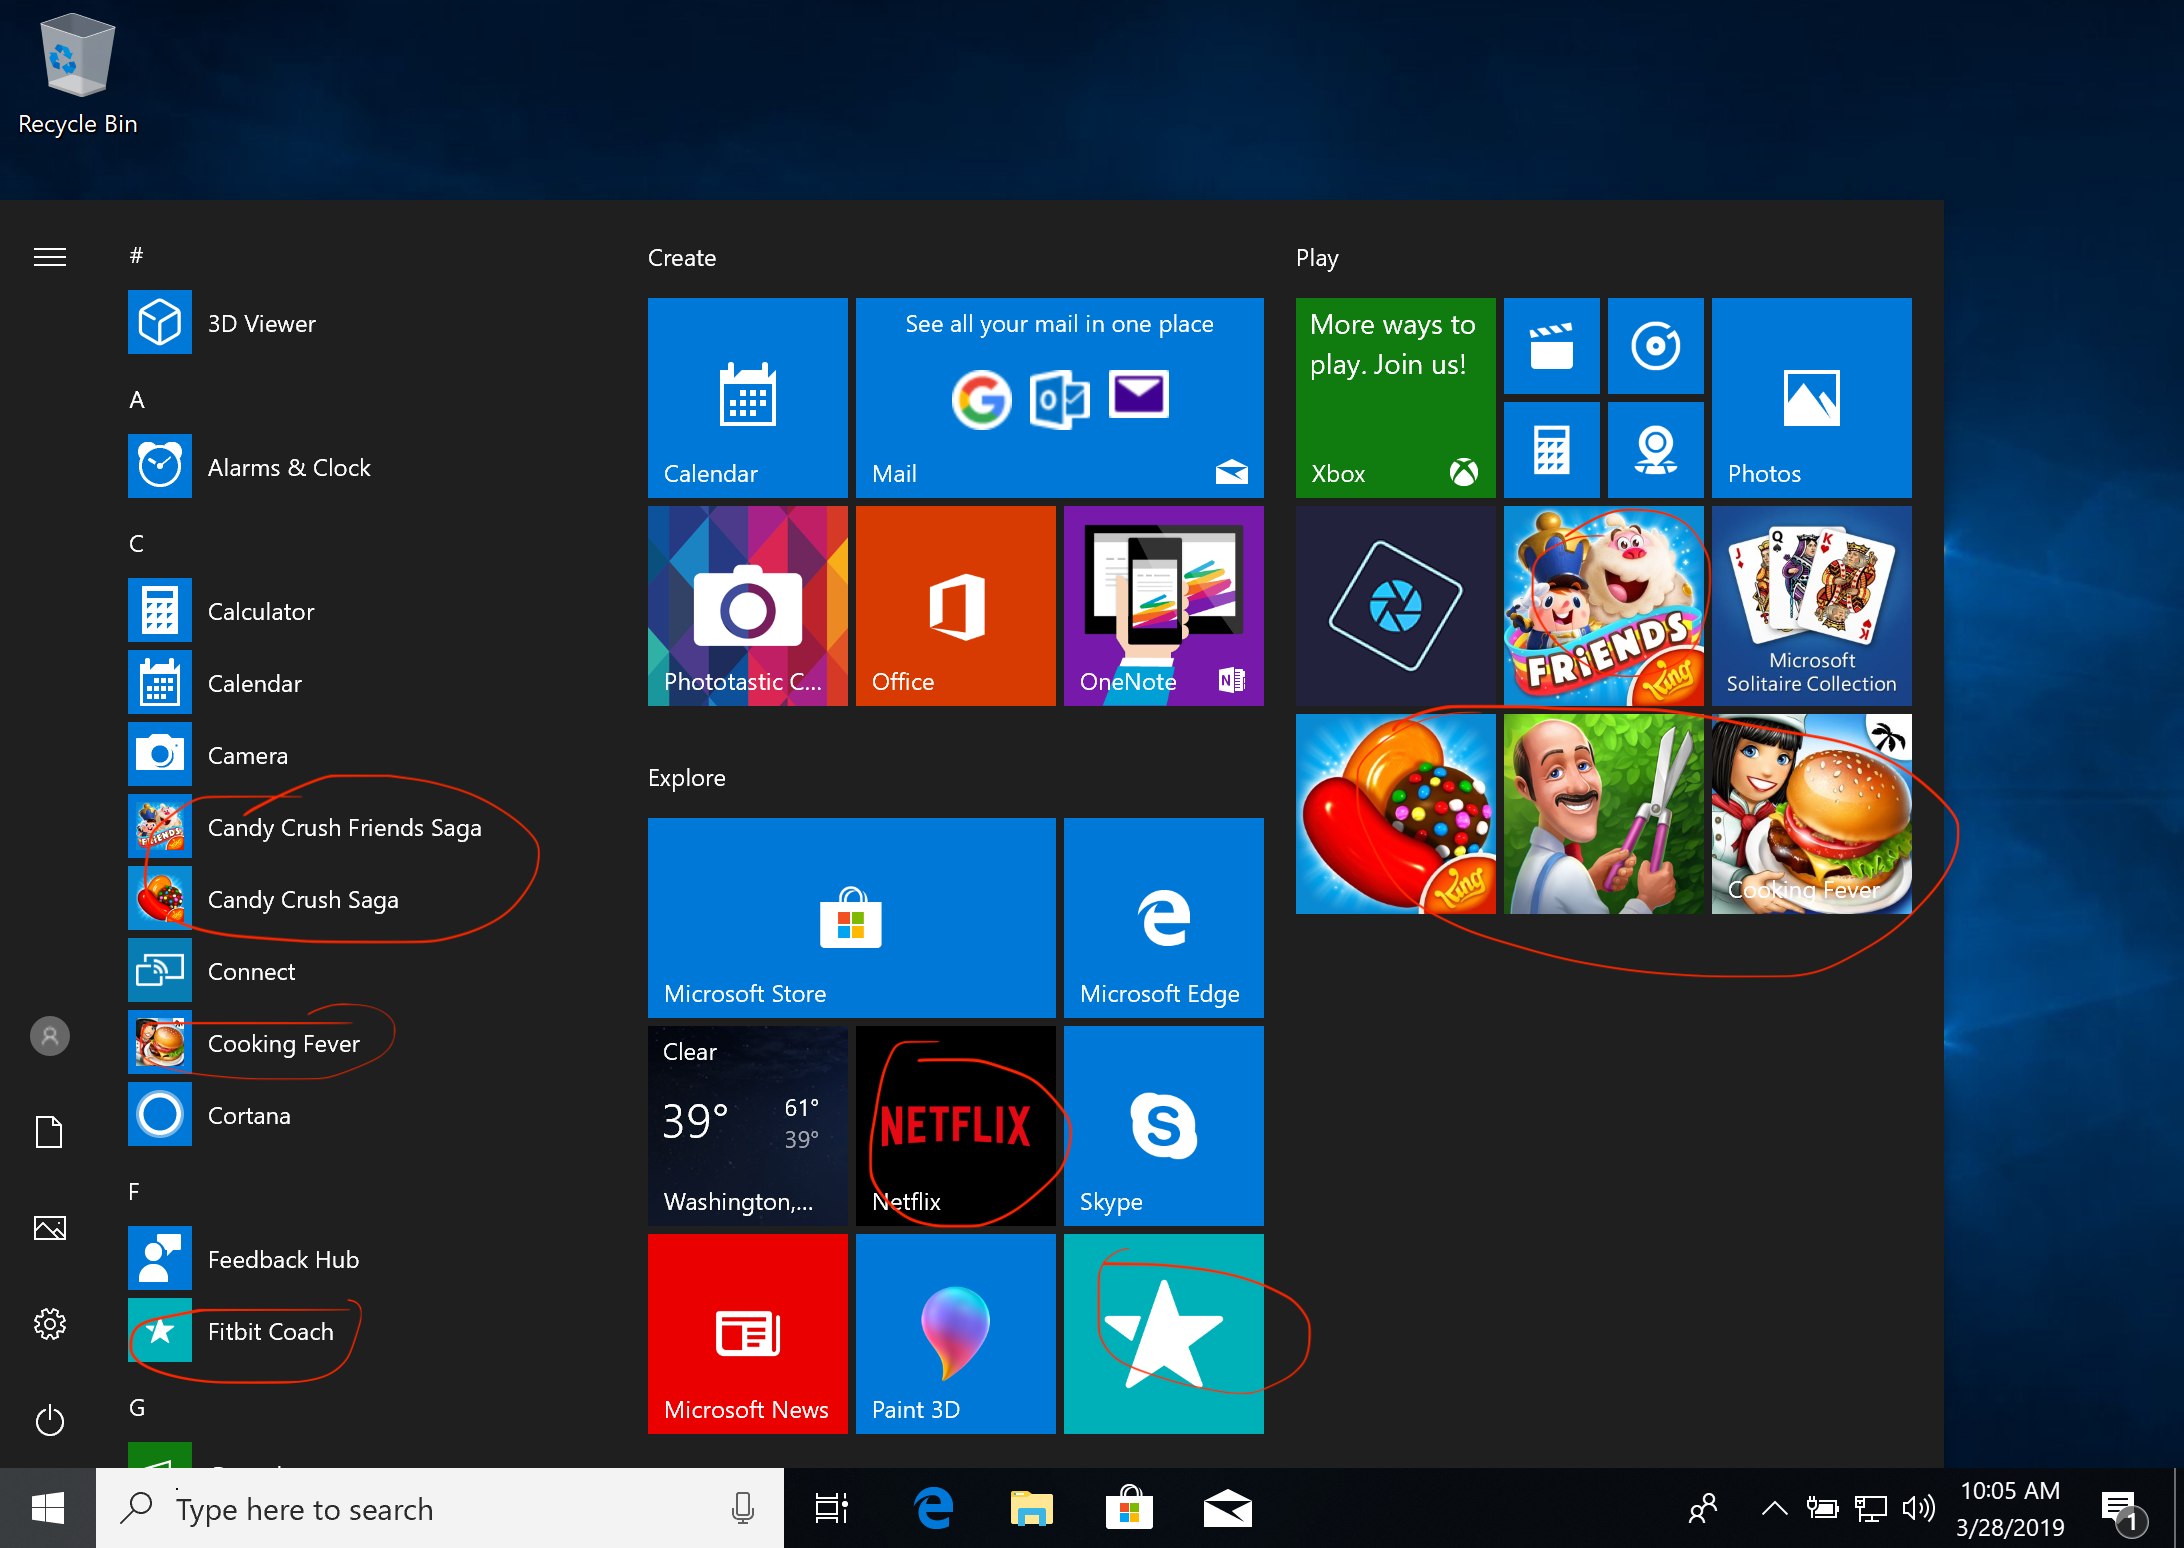Image resolution: width=2184 pixels, height=1548 pixels.
Task: Launch the Skype tile
Action: pos(1163,1125)
